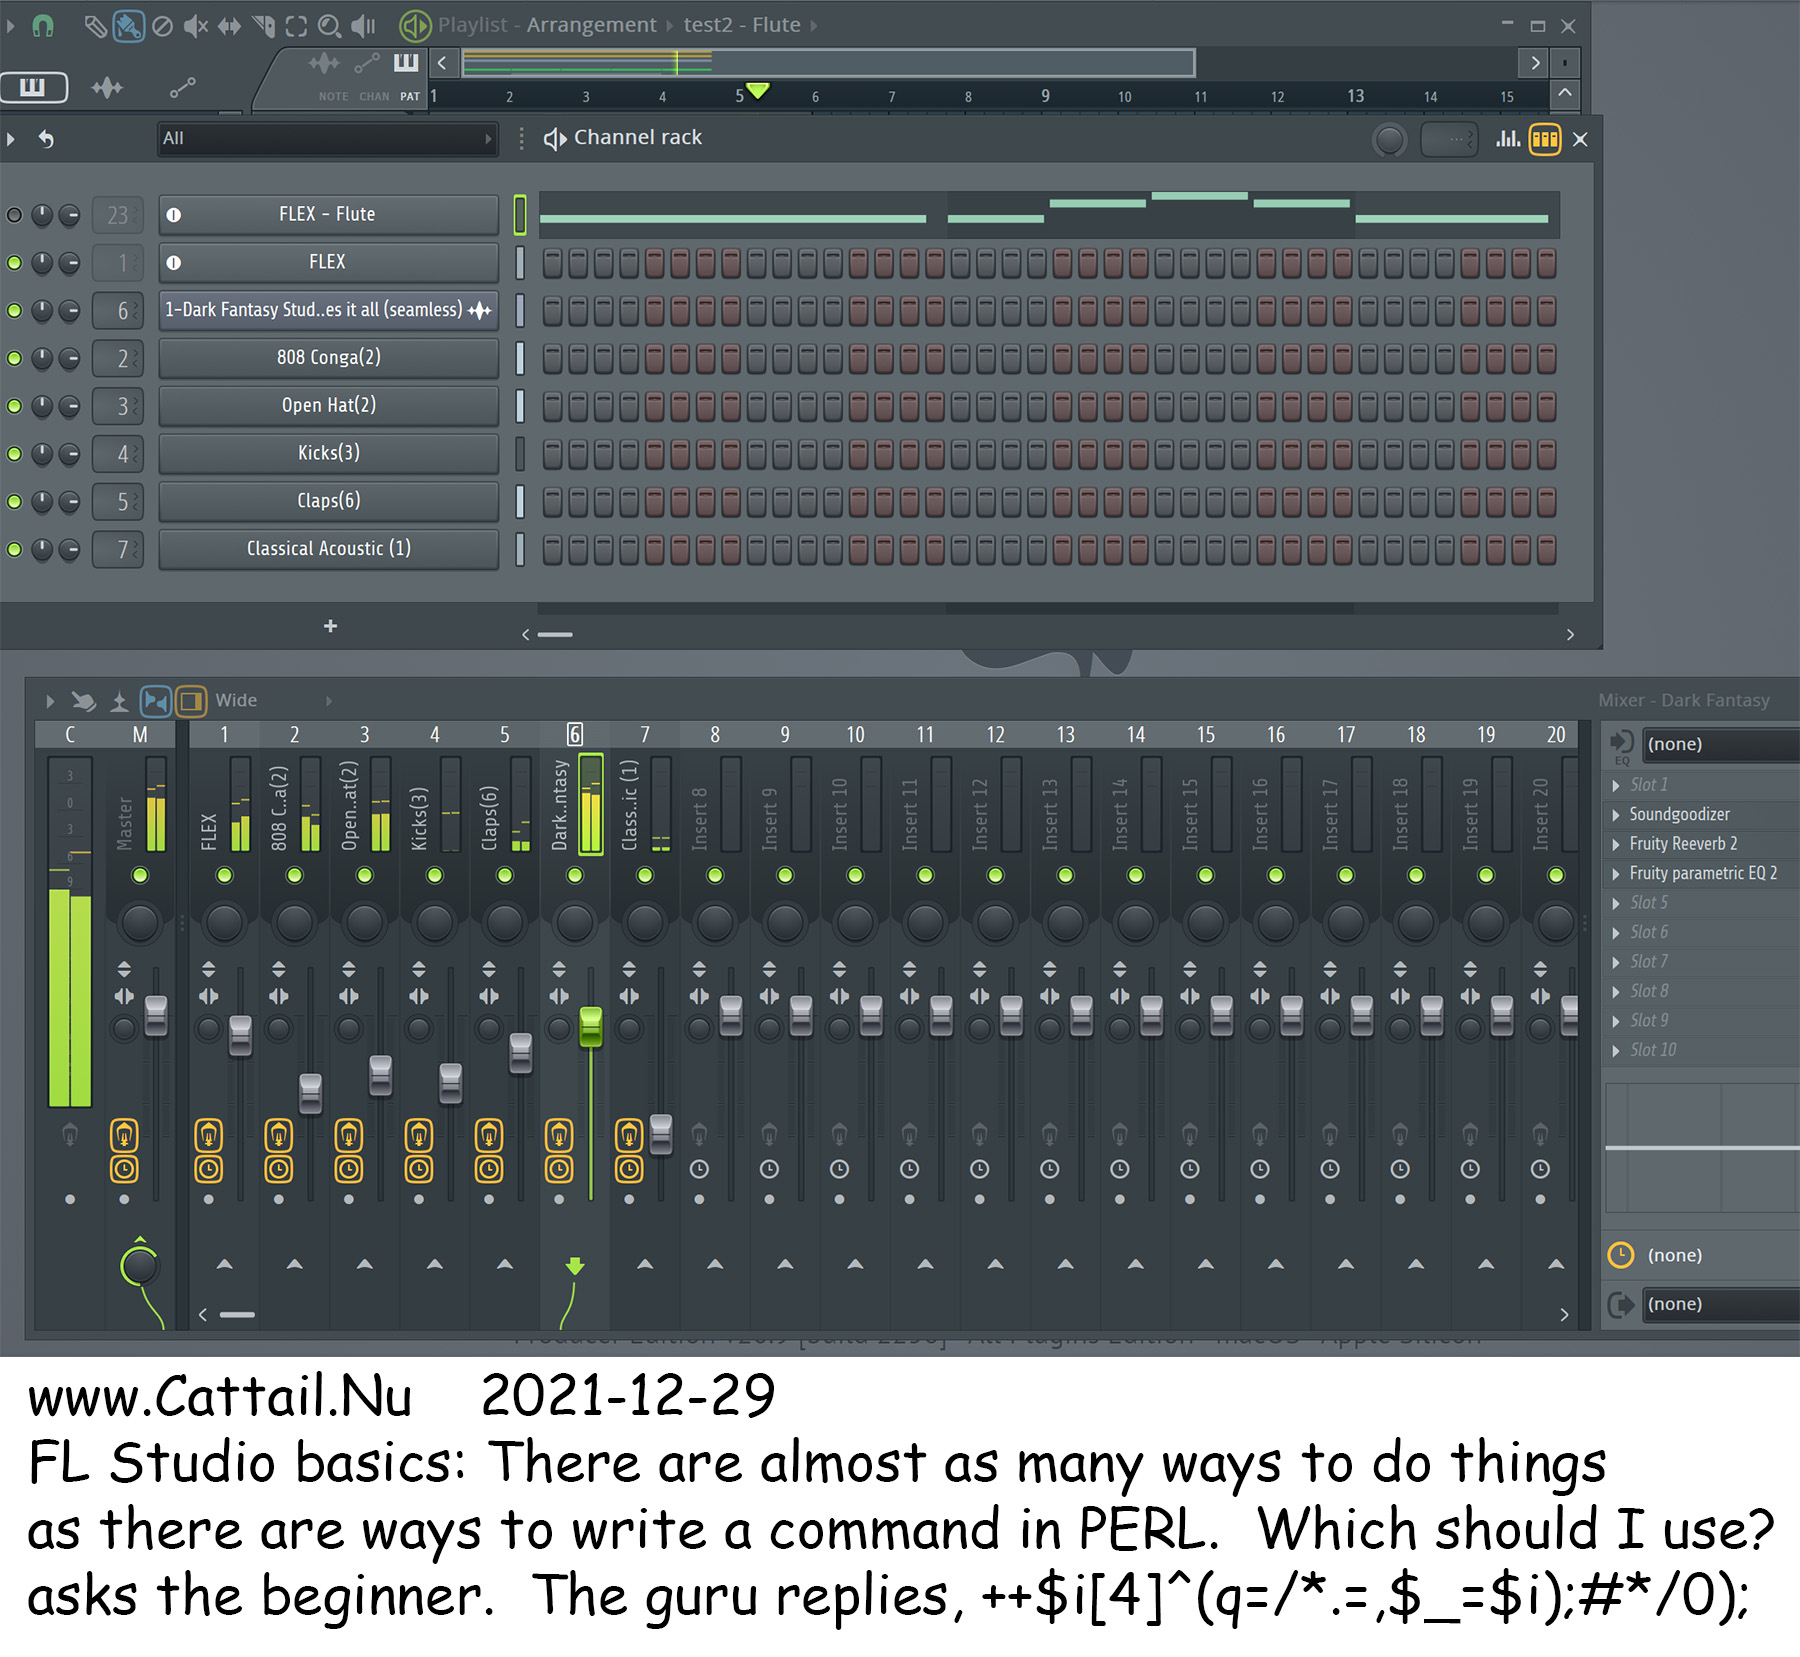Click the Channel rack undo arrow icon

(x=46, y=139)
